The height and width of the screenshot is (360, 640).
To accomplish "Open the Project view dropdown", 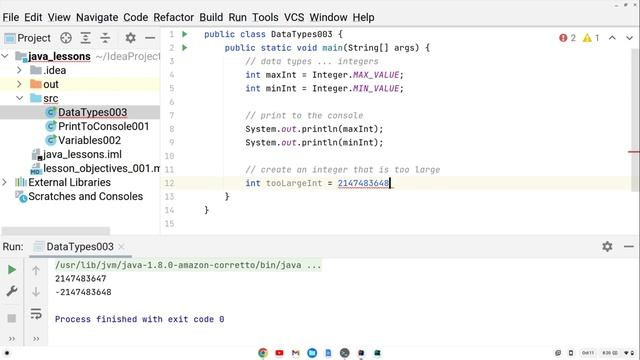I will (x=27, y=38).
